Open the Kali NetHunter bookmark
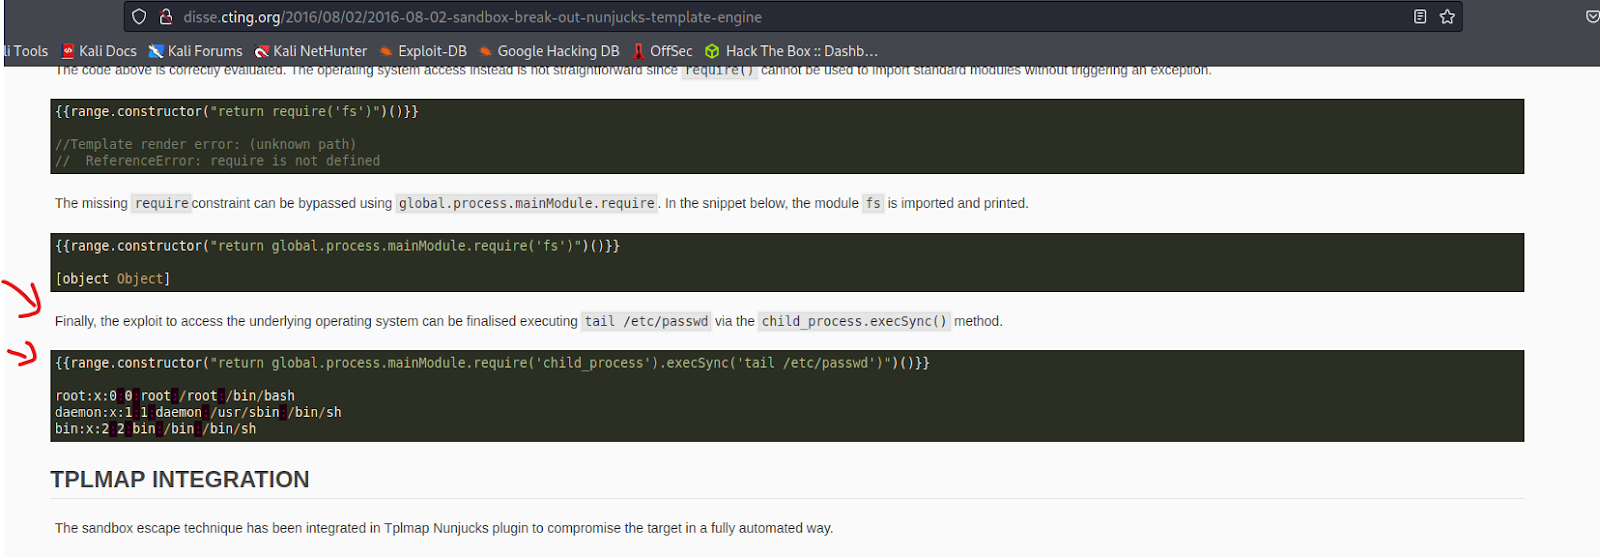This screenshot has width=1600, height=557. click(x=311, y=51)
